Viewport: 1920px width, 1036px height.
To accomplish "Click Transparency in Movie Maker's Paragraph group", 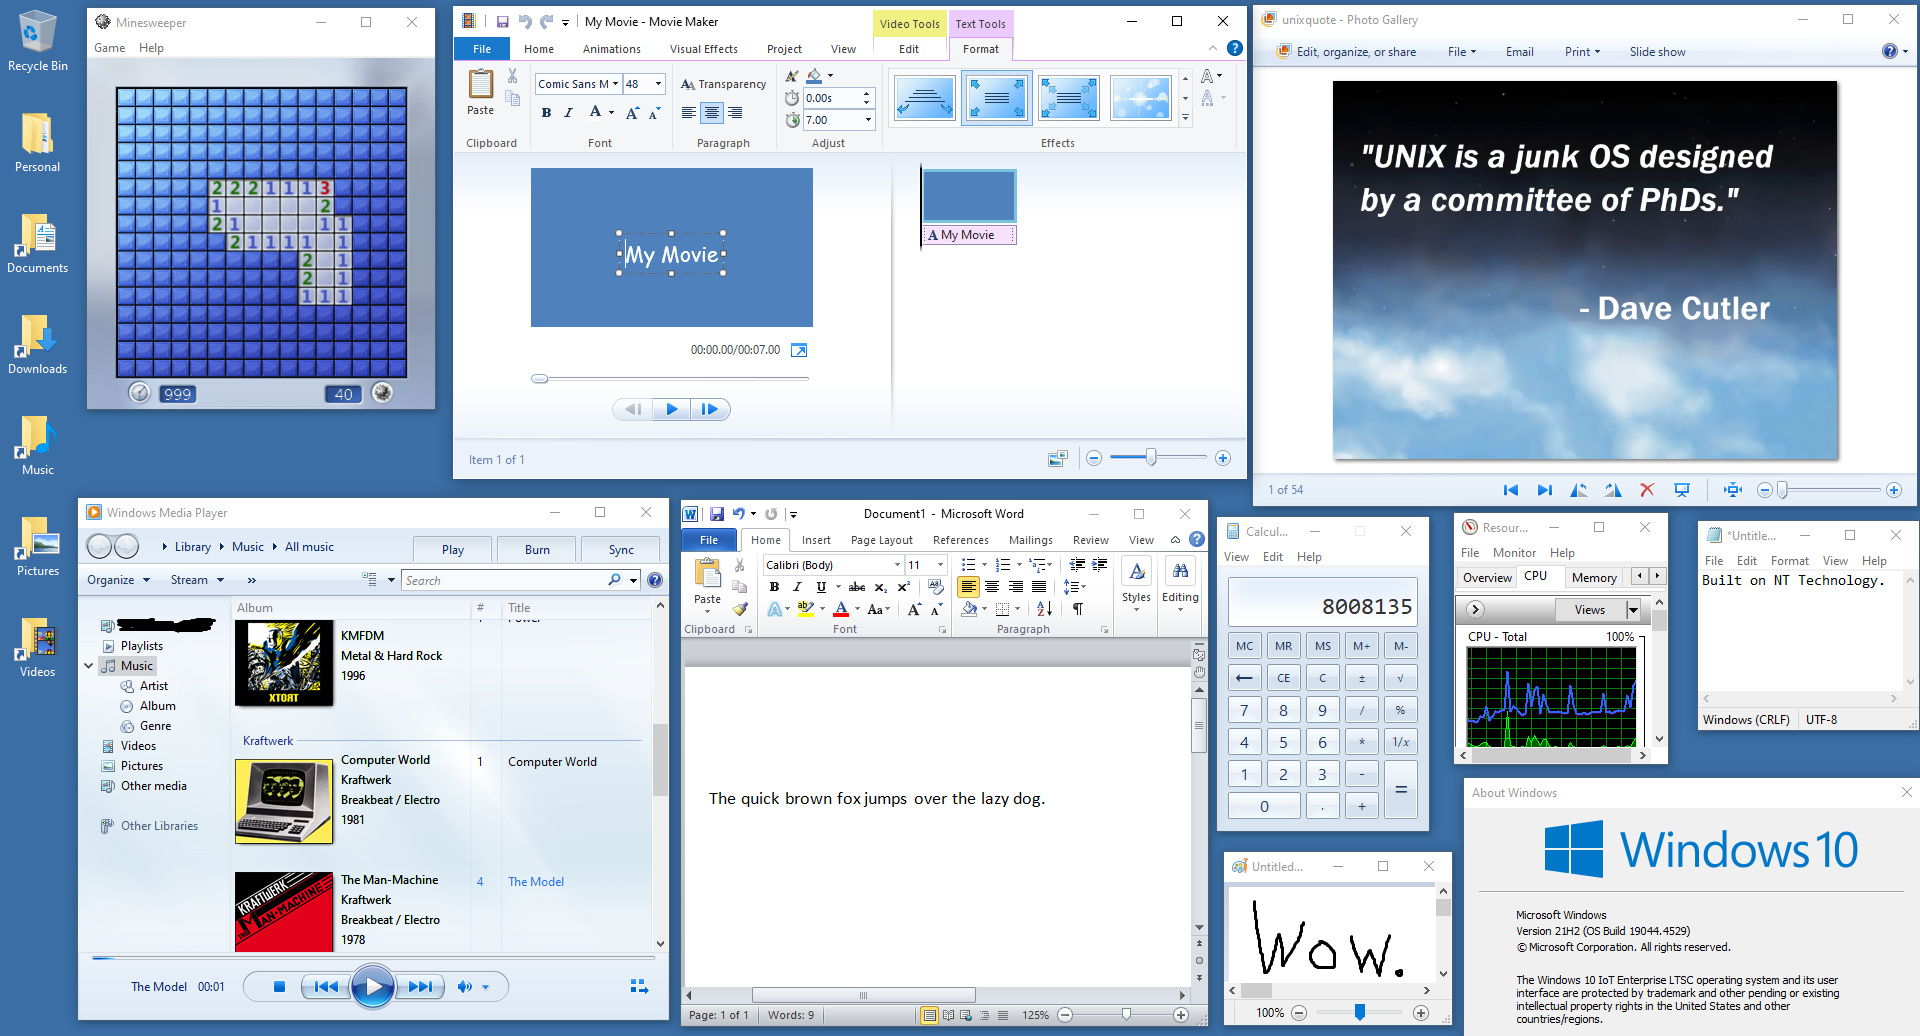I will (x=723, y=84).
